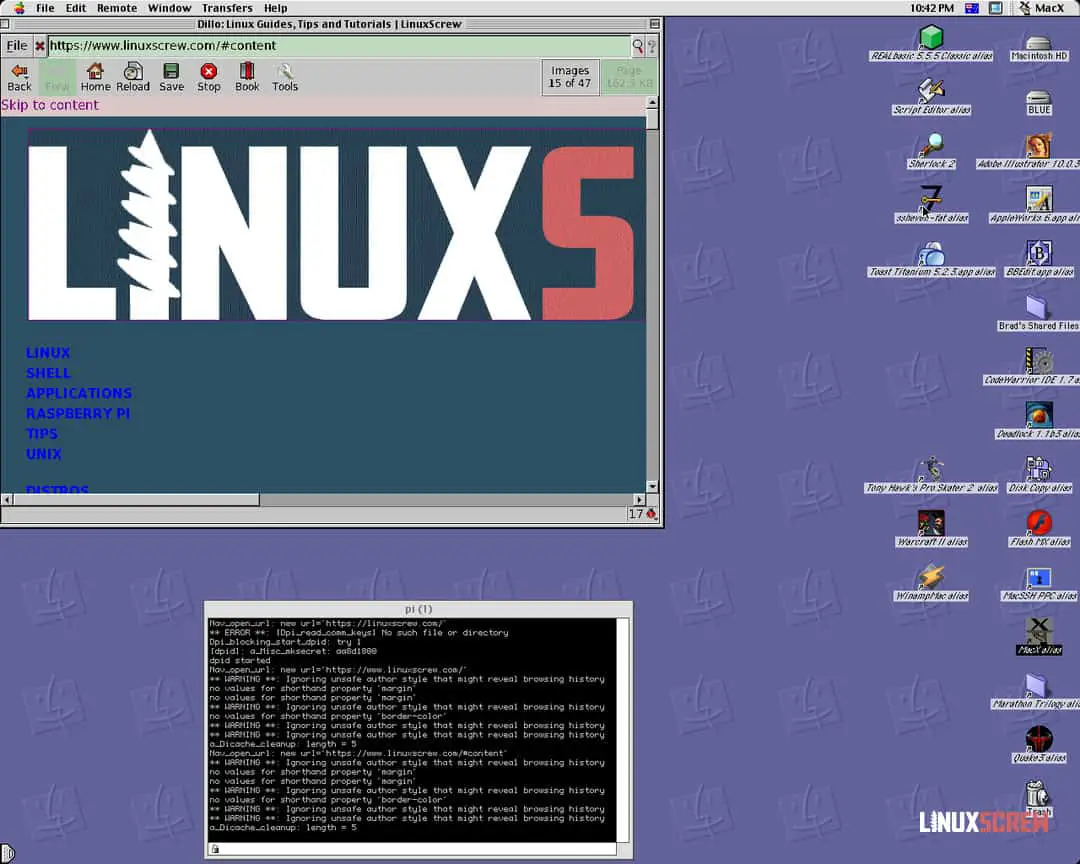Open the MacX application switcher menu

[1041, 8]
